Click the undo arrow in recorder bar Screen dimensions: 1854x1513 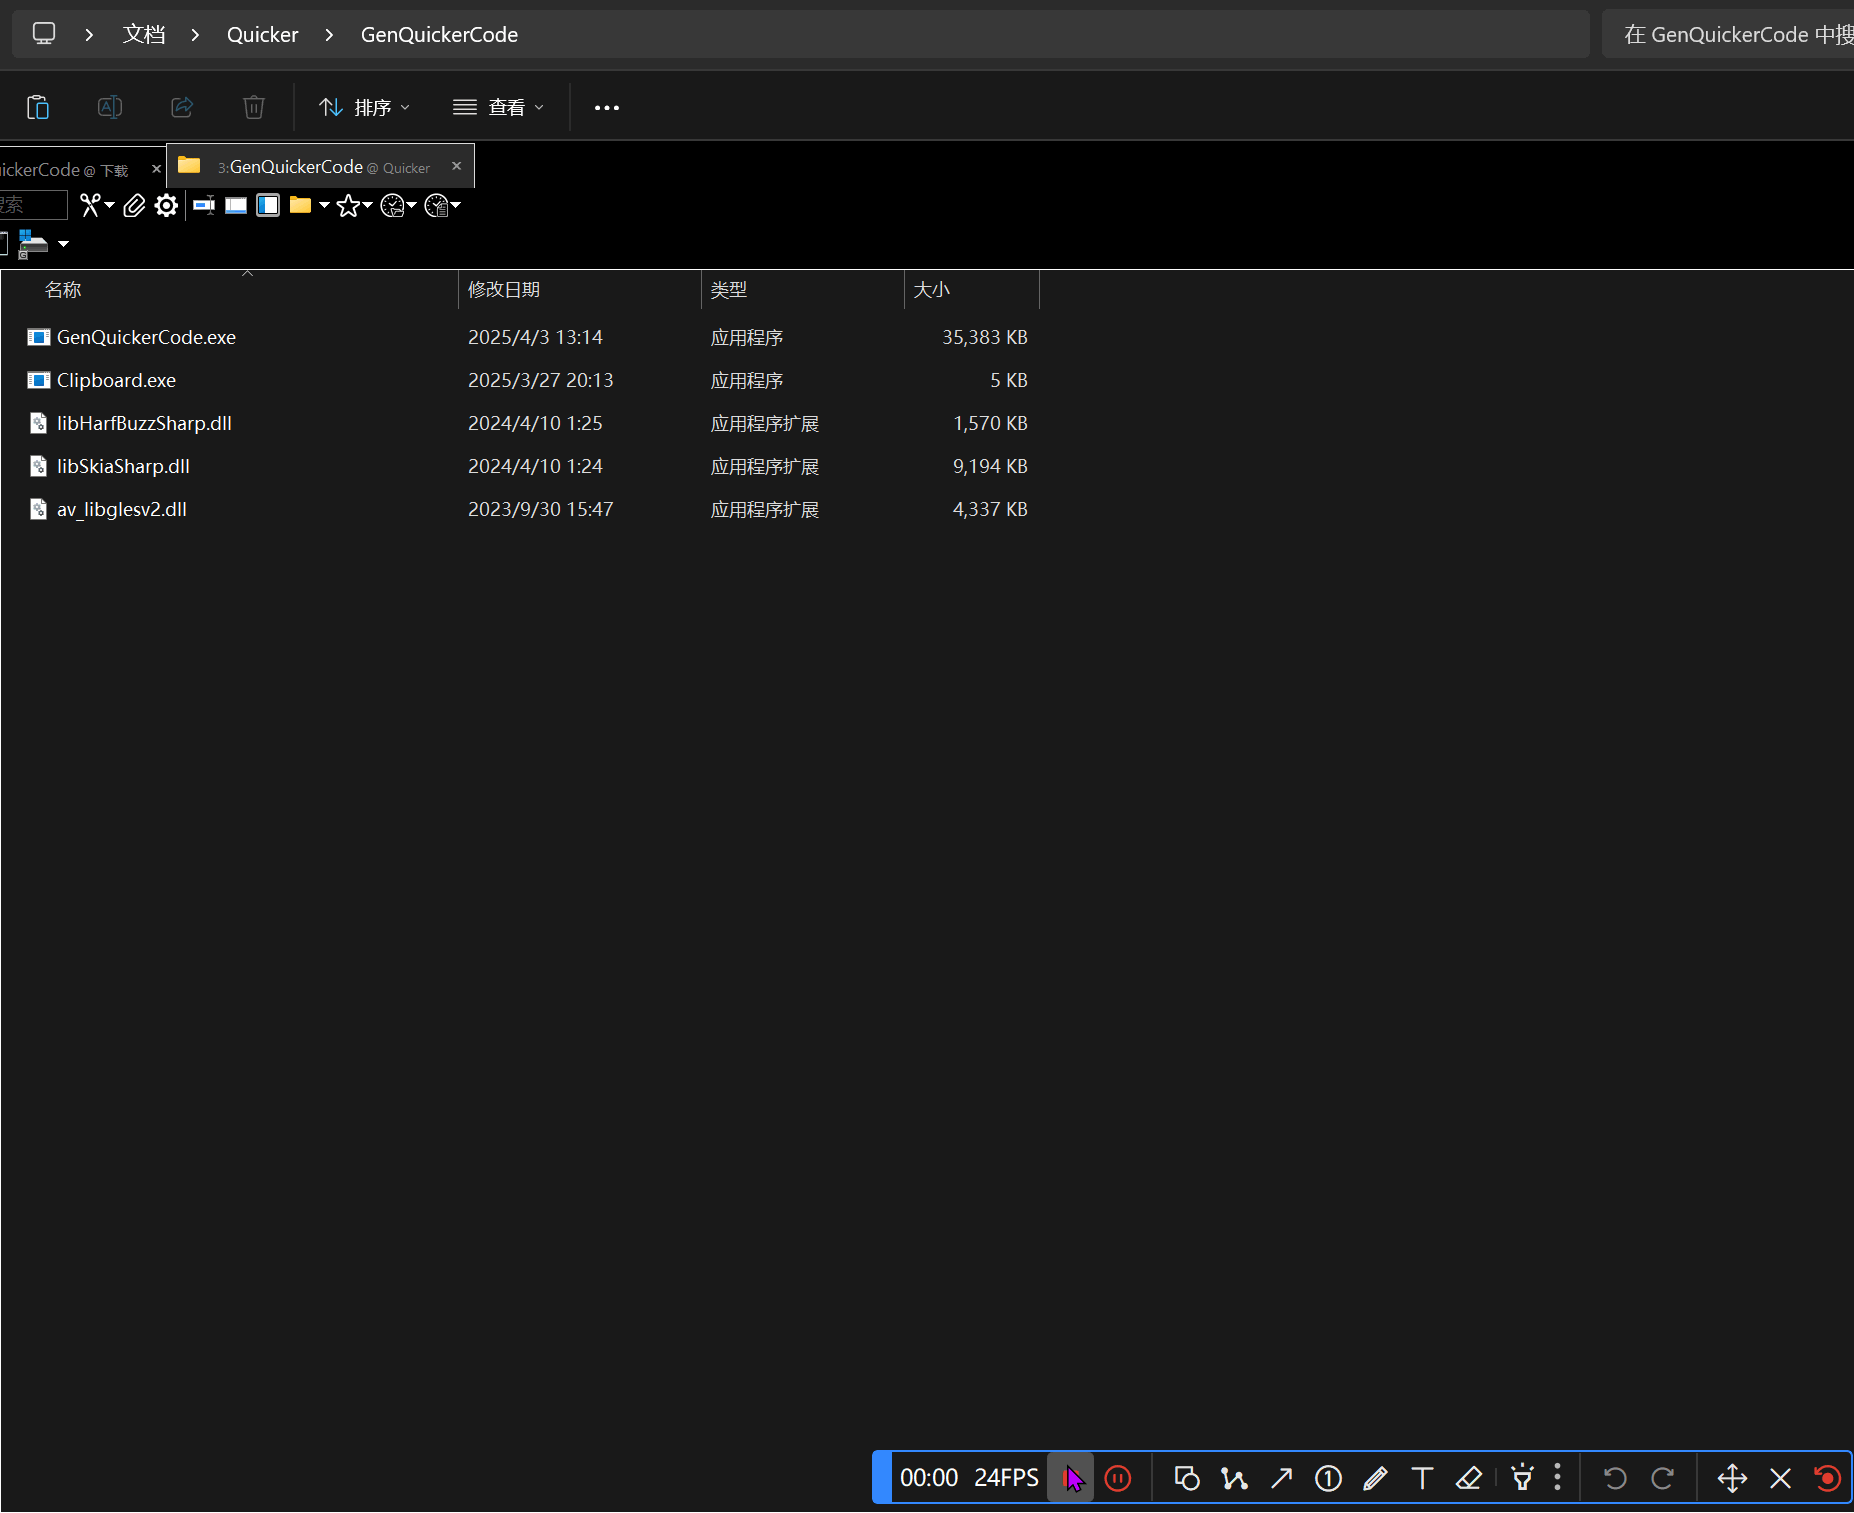[x=1615, y=1478]
